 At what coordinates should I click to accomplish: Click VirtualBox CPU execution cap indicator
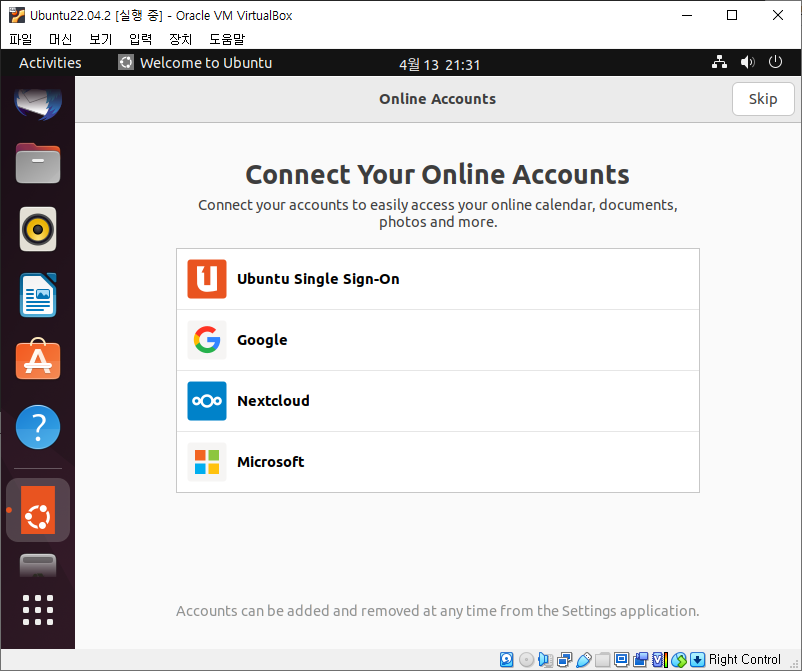[660, 659]
